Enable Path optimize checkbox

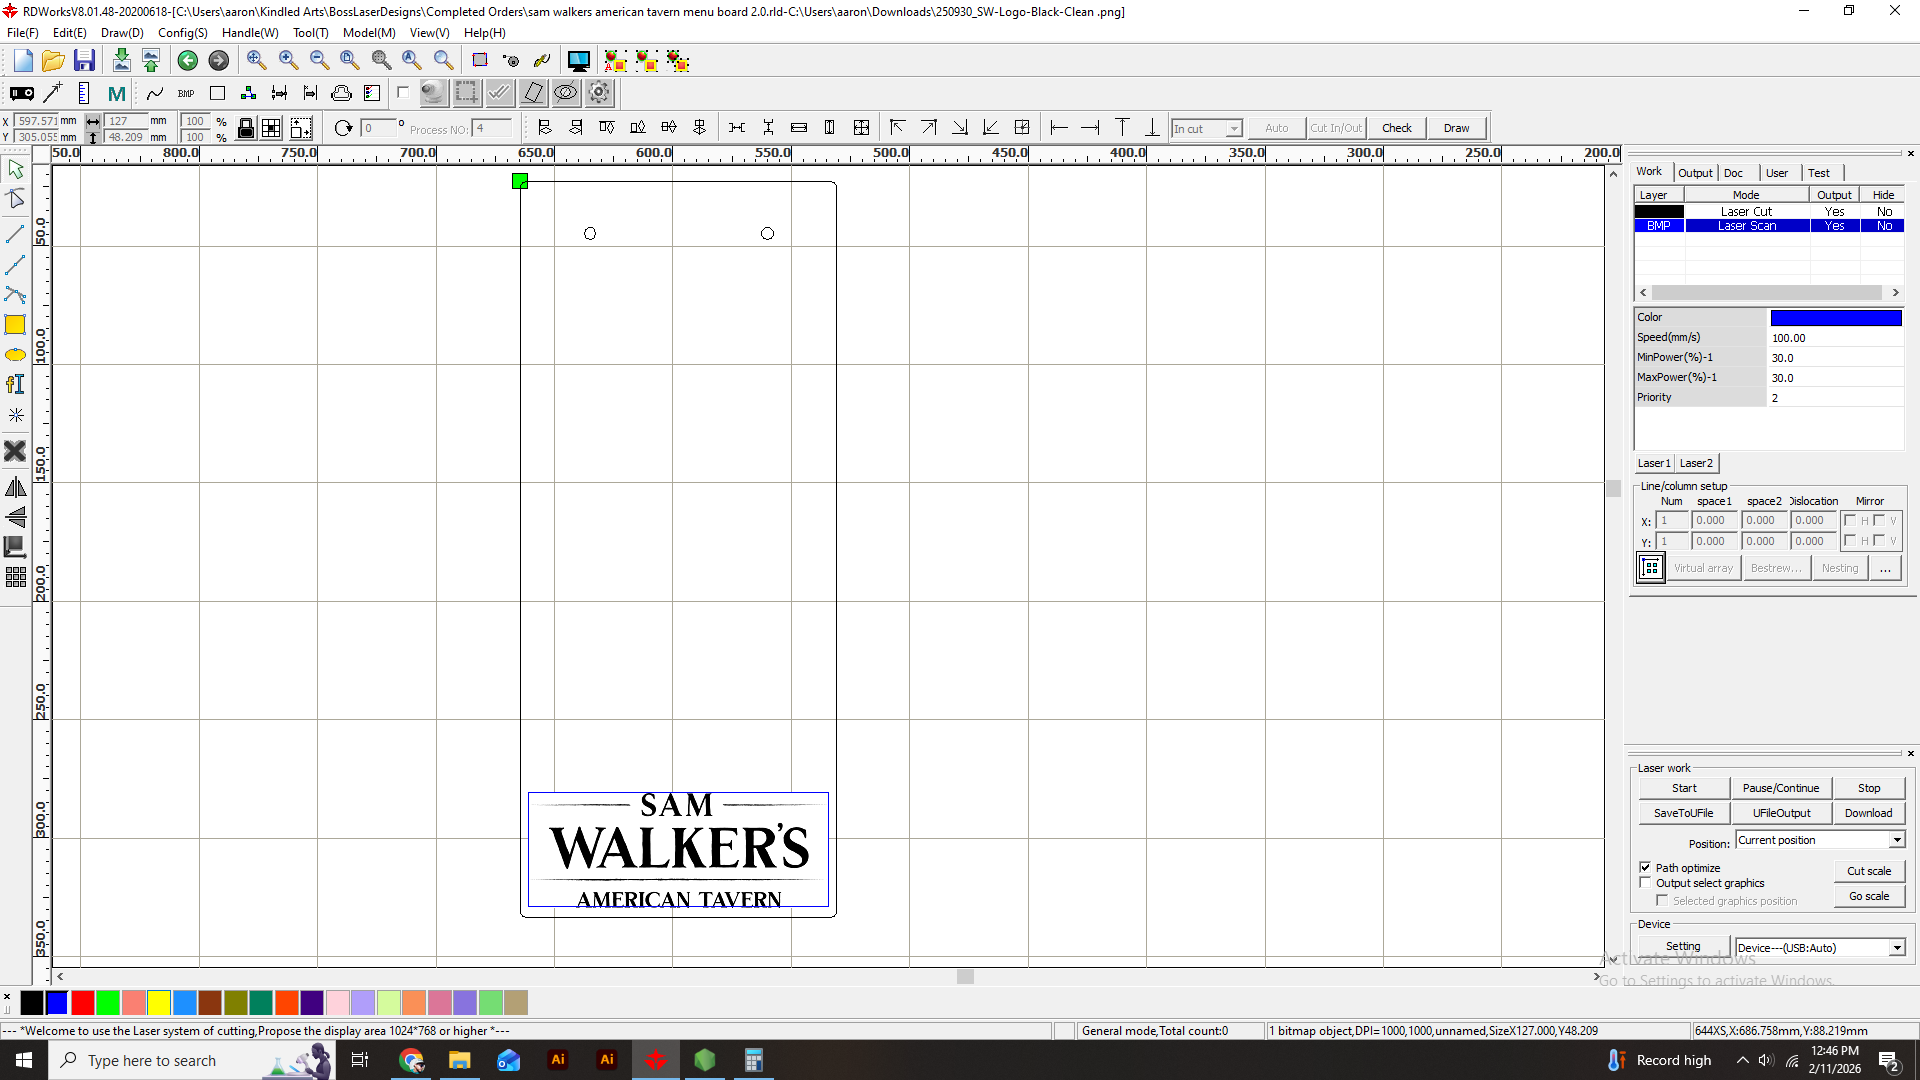pyautogui.click(x=1645, y=867)
